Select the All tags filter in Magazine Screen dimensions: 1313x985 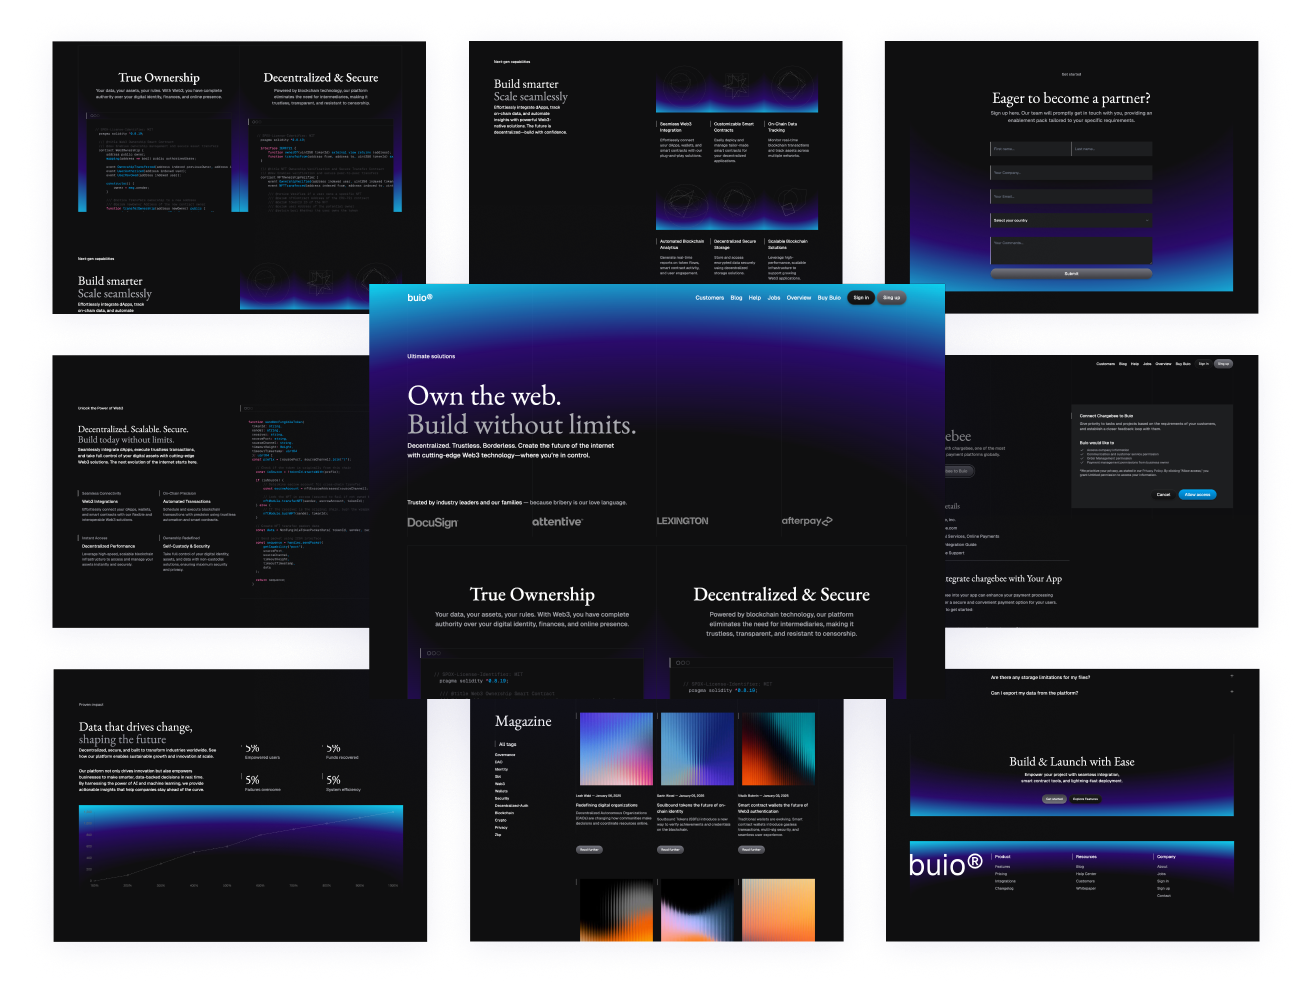pyautogui.click(x=508, y=744)
